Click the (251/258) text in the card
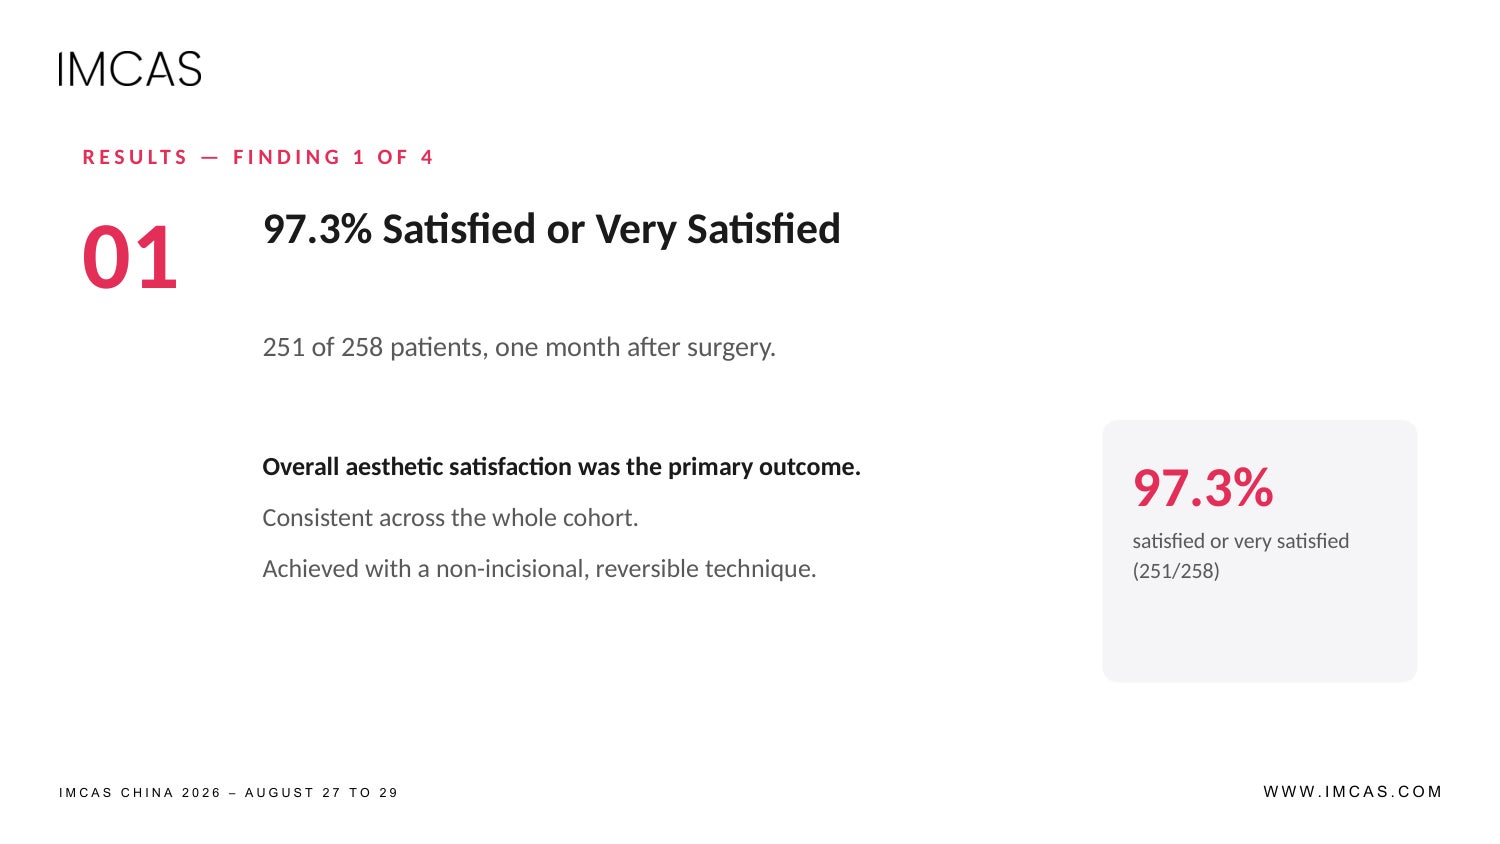The image size is (1500, 844). coord(1176,571)
